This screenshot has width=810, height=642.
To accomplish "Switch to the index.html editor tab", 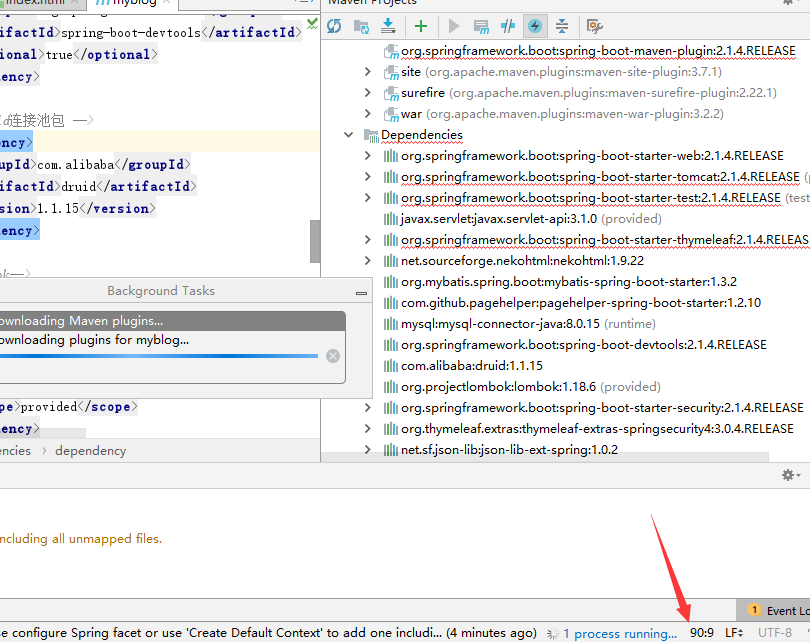I will (x=41, y=3).
